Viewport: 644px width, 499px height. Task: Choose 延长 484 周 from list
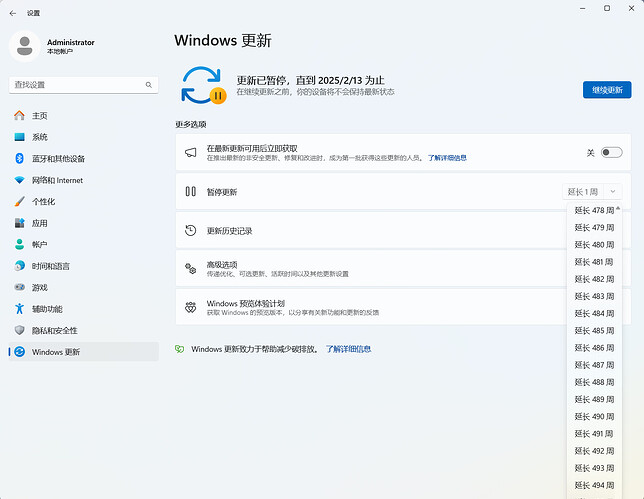click(x=594, y=314)
